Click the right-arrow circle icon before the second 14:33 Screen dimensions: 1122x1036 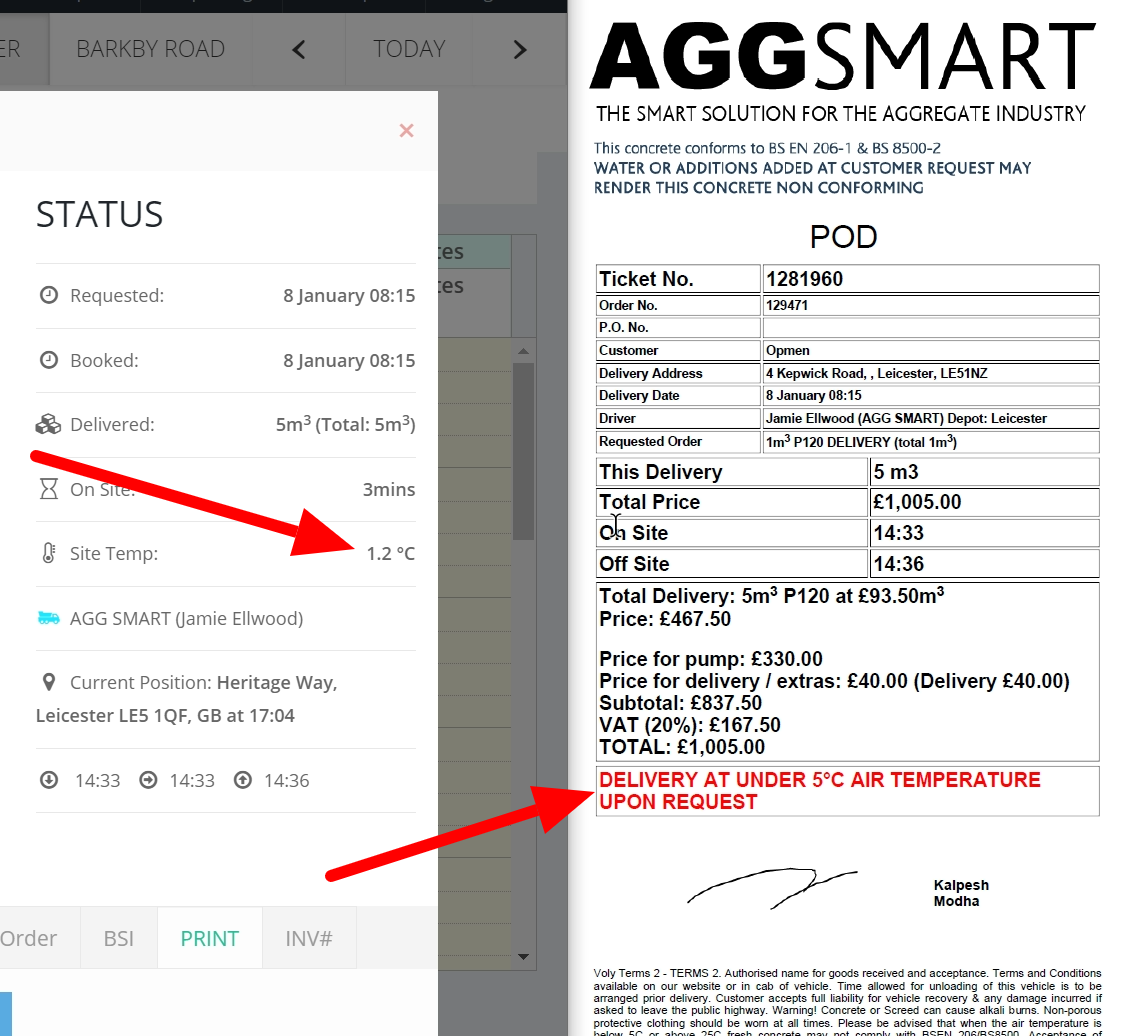[x=148, y=779]
